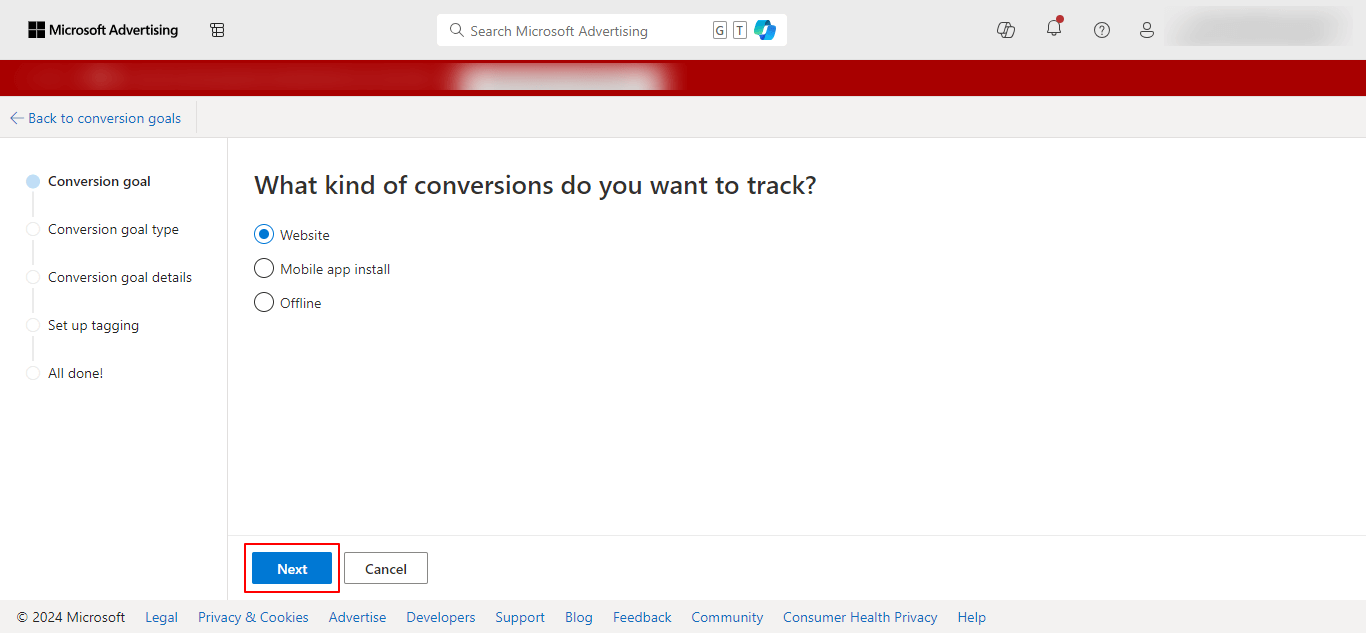This screenshot has width=1366, height=633.
Task: Go to the All done! step
Action: [75, 373]
